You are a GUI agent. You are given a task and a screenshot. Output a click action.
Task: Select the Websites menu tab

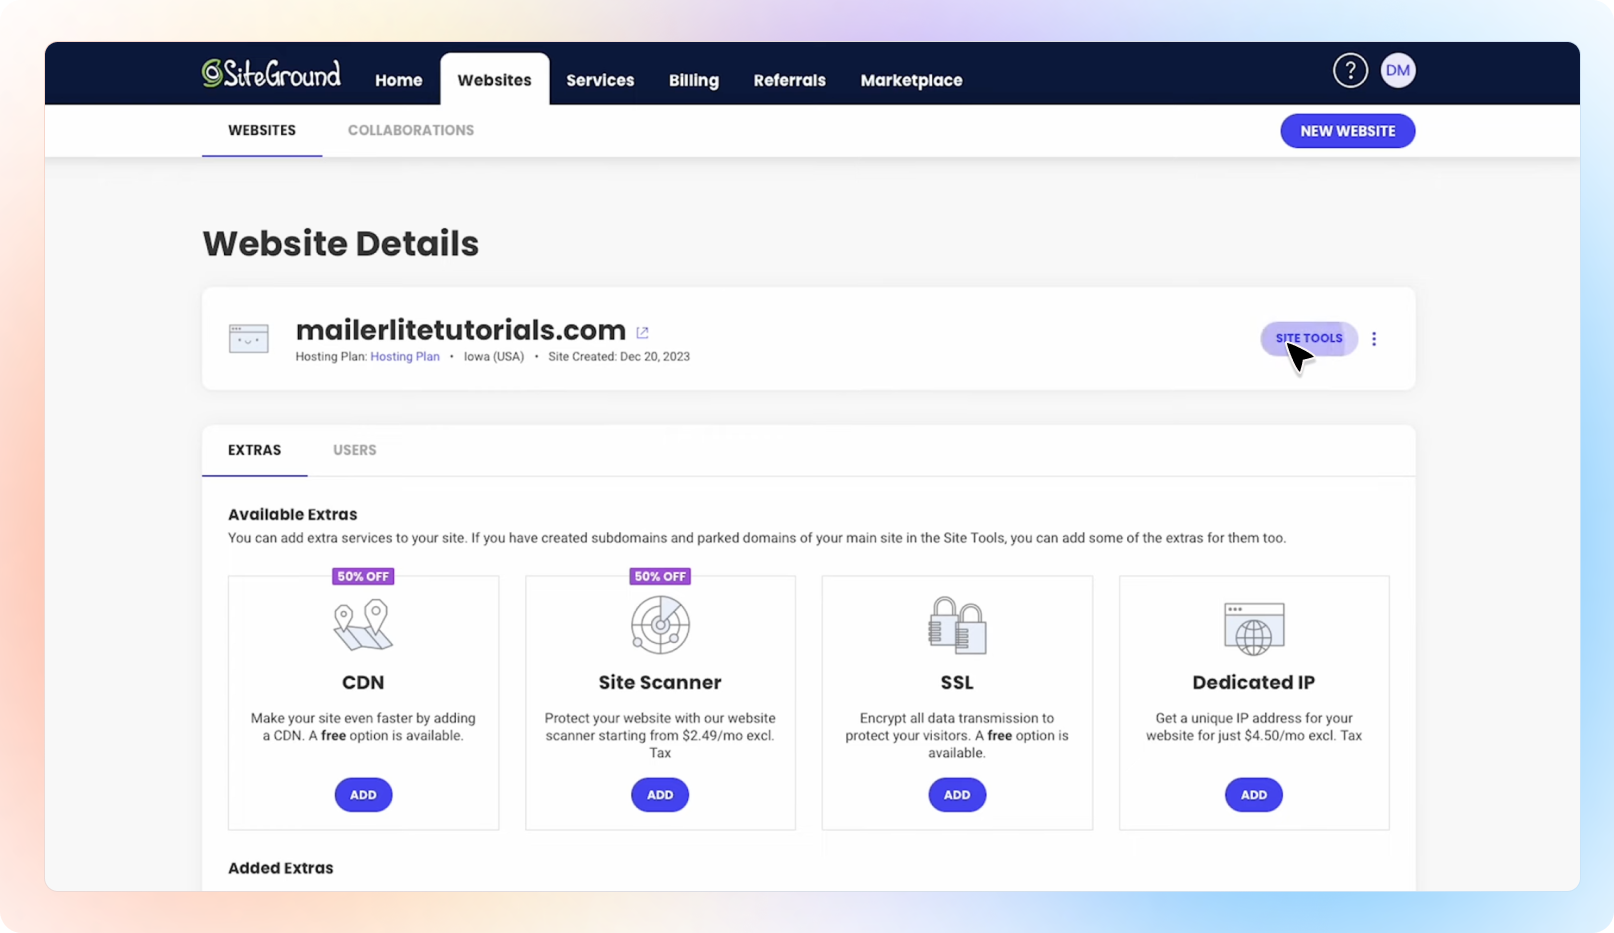(x=495, y=80)
